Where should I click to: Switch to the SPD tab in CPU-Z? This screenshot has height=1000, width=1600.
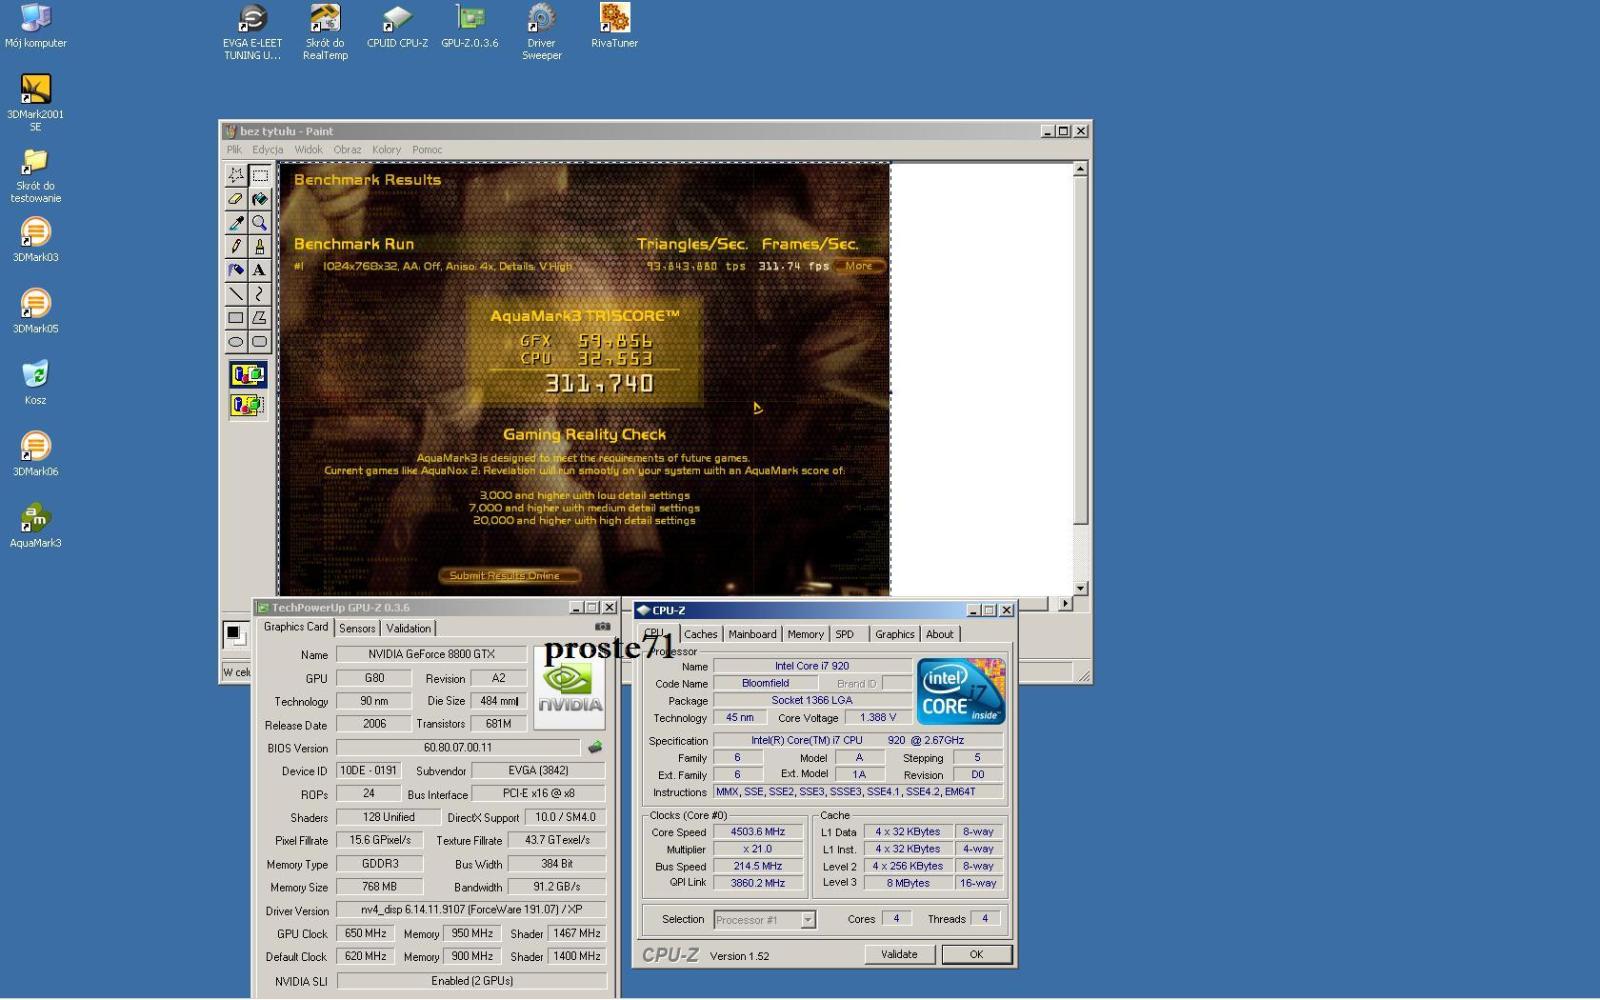pos(845,634)
